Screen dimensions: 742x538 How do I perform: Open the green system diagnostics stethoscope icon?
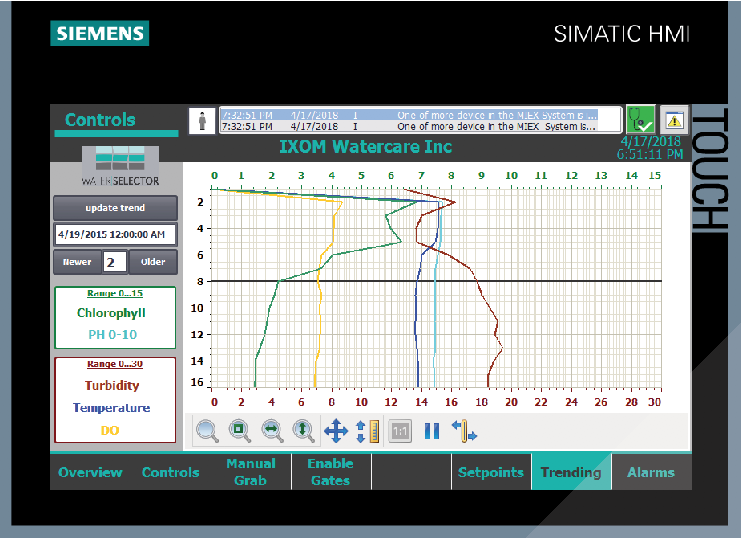[x=641, y=119]
